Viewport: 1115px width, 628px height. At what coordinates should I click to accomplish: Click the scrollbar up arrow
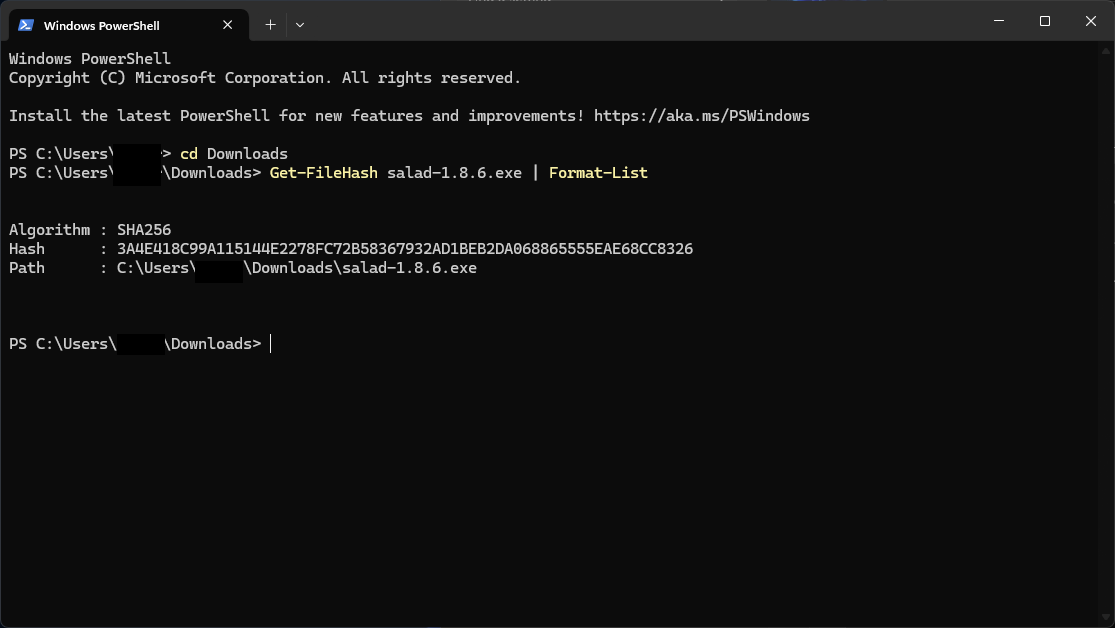point(1105,50)
